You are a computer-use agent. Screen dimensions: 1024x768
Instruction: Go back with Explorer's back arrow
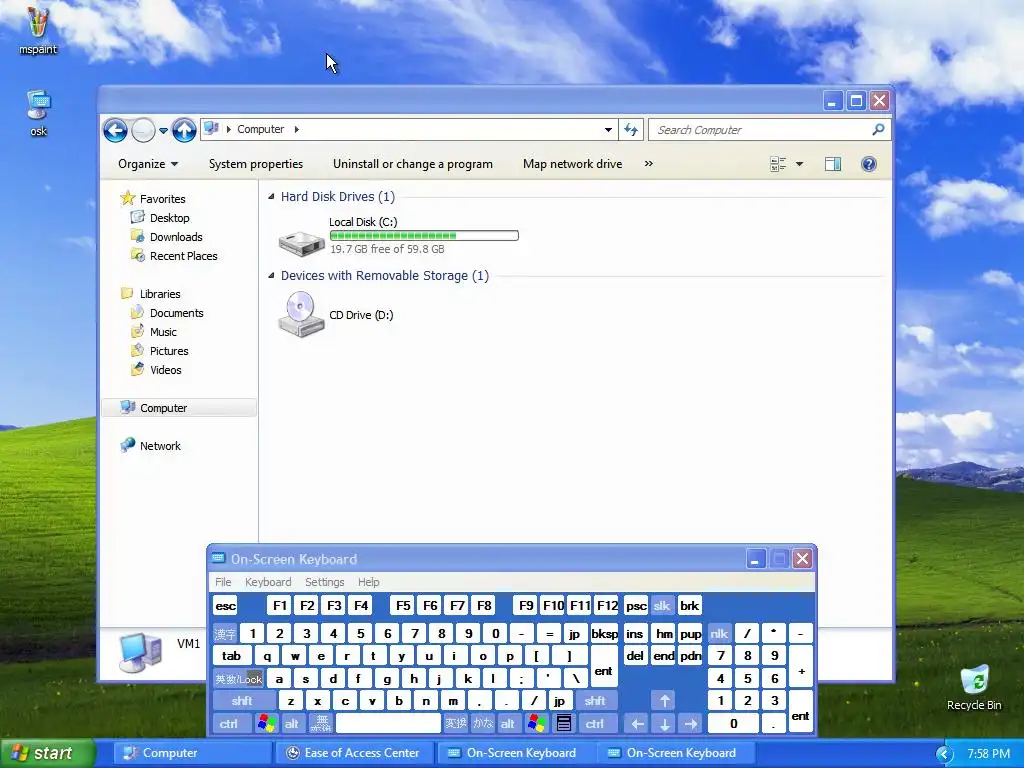tap(115, 130)
